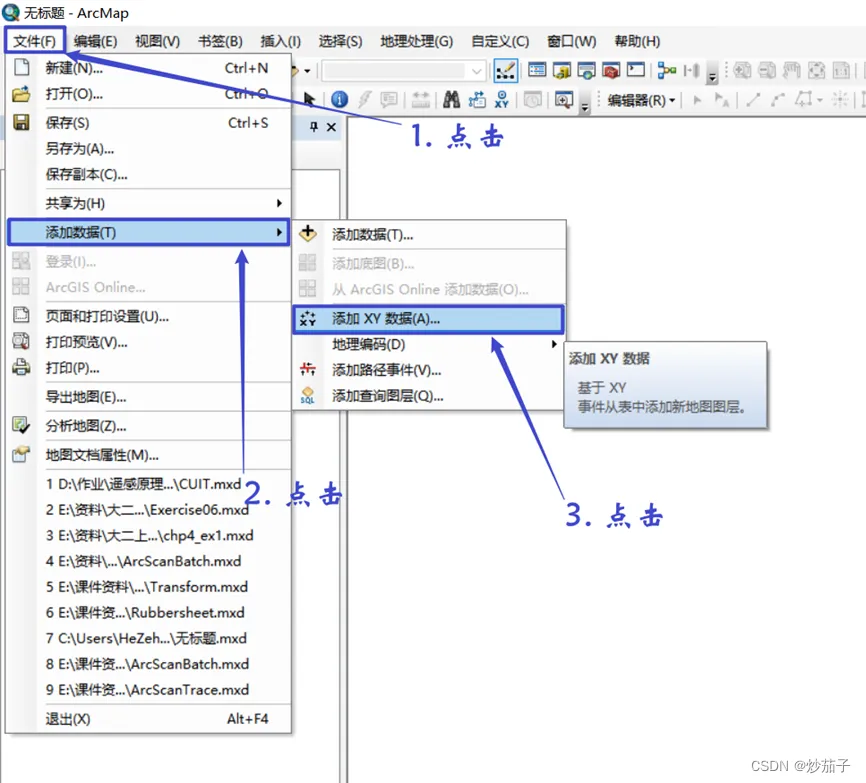Open the ModelBuilder window icon
The image size is (866, 783).
pos(667,70)
